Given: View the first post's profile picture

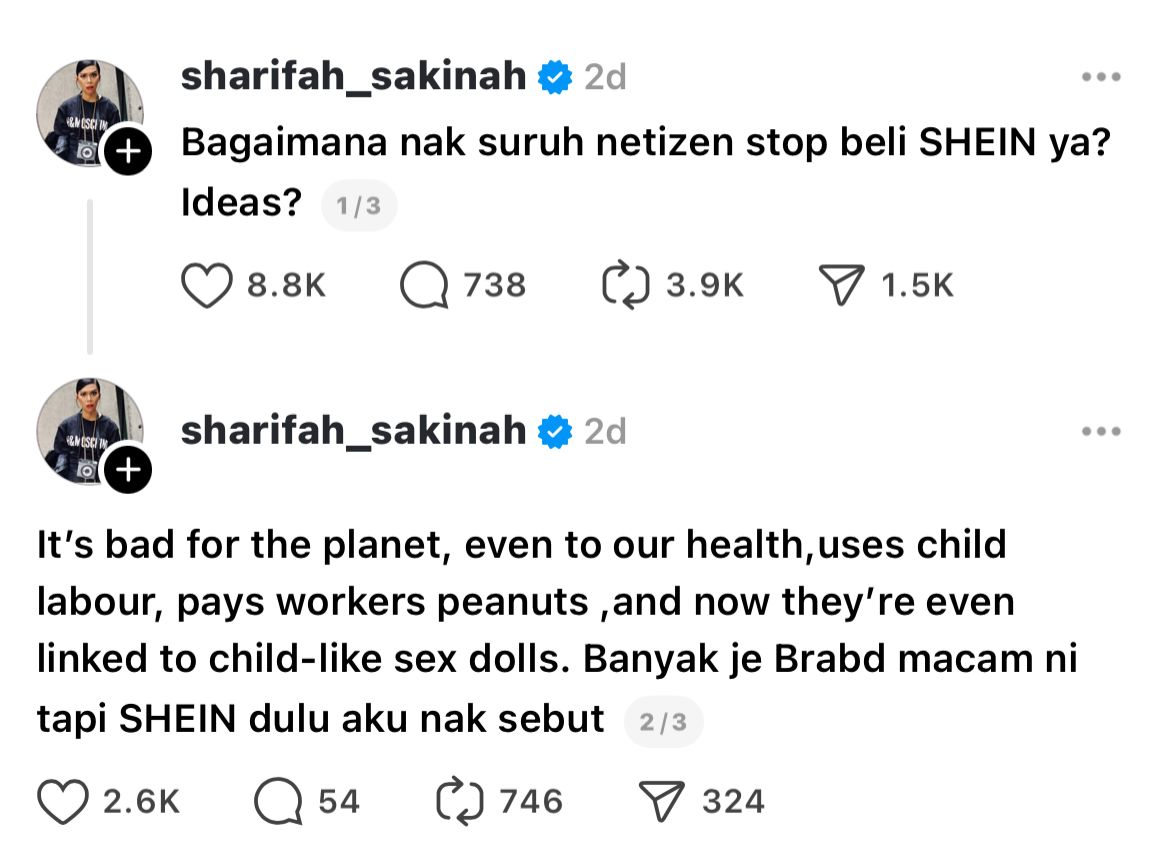Looking at the screenshot, I should point(88,110).
